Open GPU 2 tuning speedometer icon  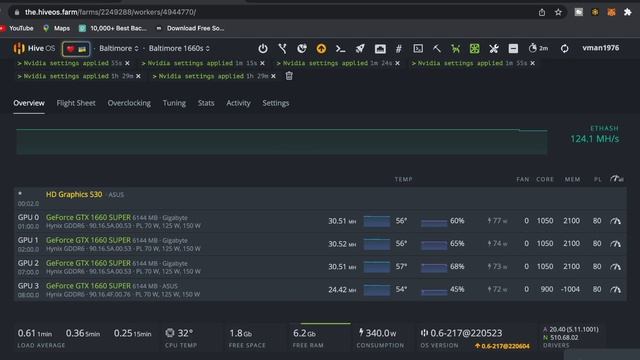pos(616,267)
